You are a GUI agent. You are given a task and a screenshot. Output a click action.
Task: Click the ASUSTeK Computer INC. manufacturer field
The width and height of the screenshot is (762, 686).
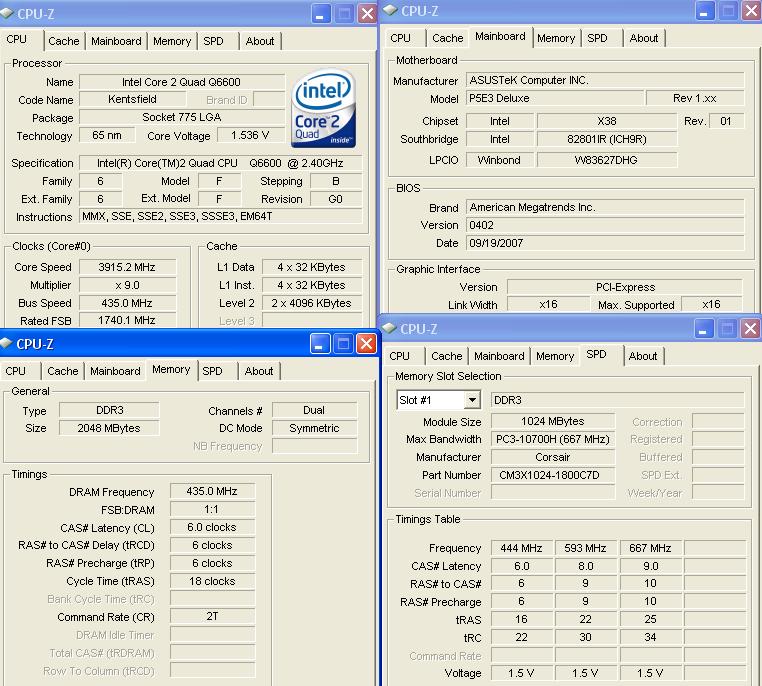coord(605,80)
